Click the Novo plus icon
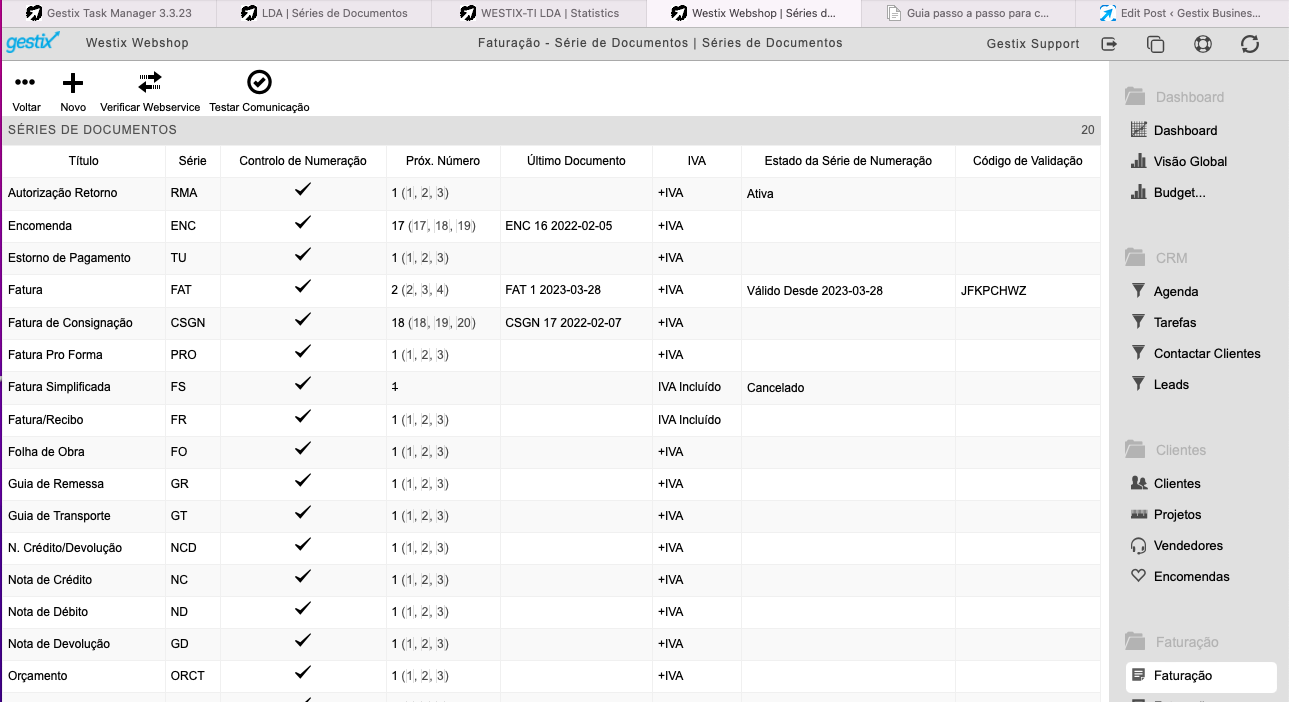The image size is (1289, 702). click(73, 83)
